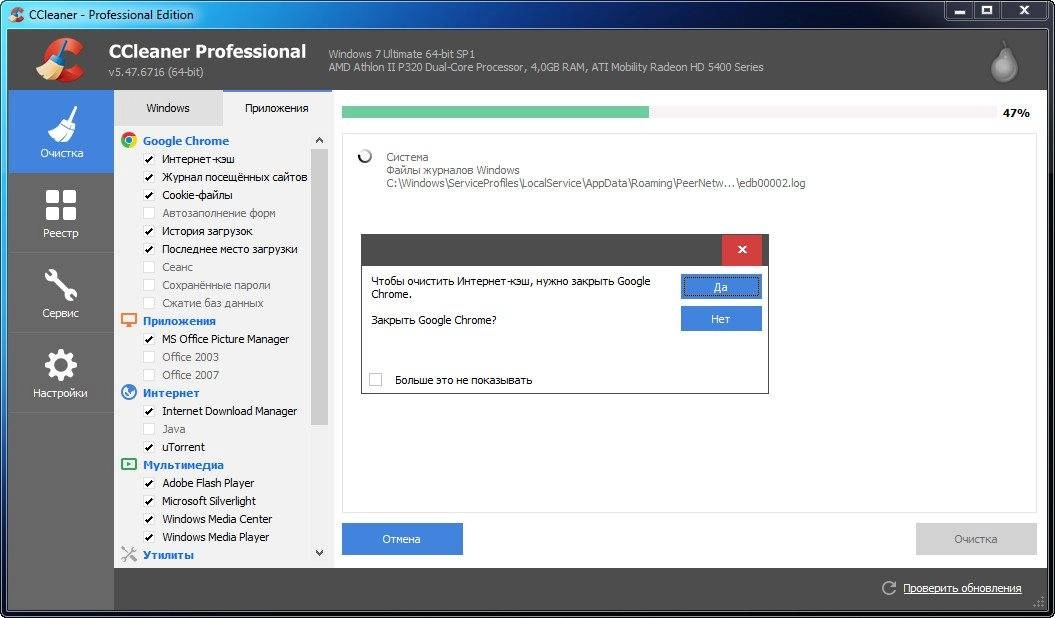Select the Утилиты group header
This screenshot has height=618, width=1055.
click(x=168, y=555)
